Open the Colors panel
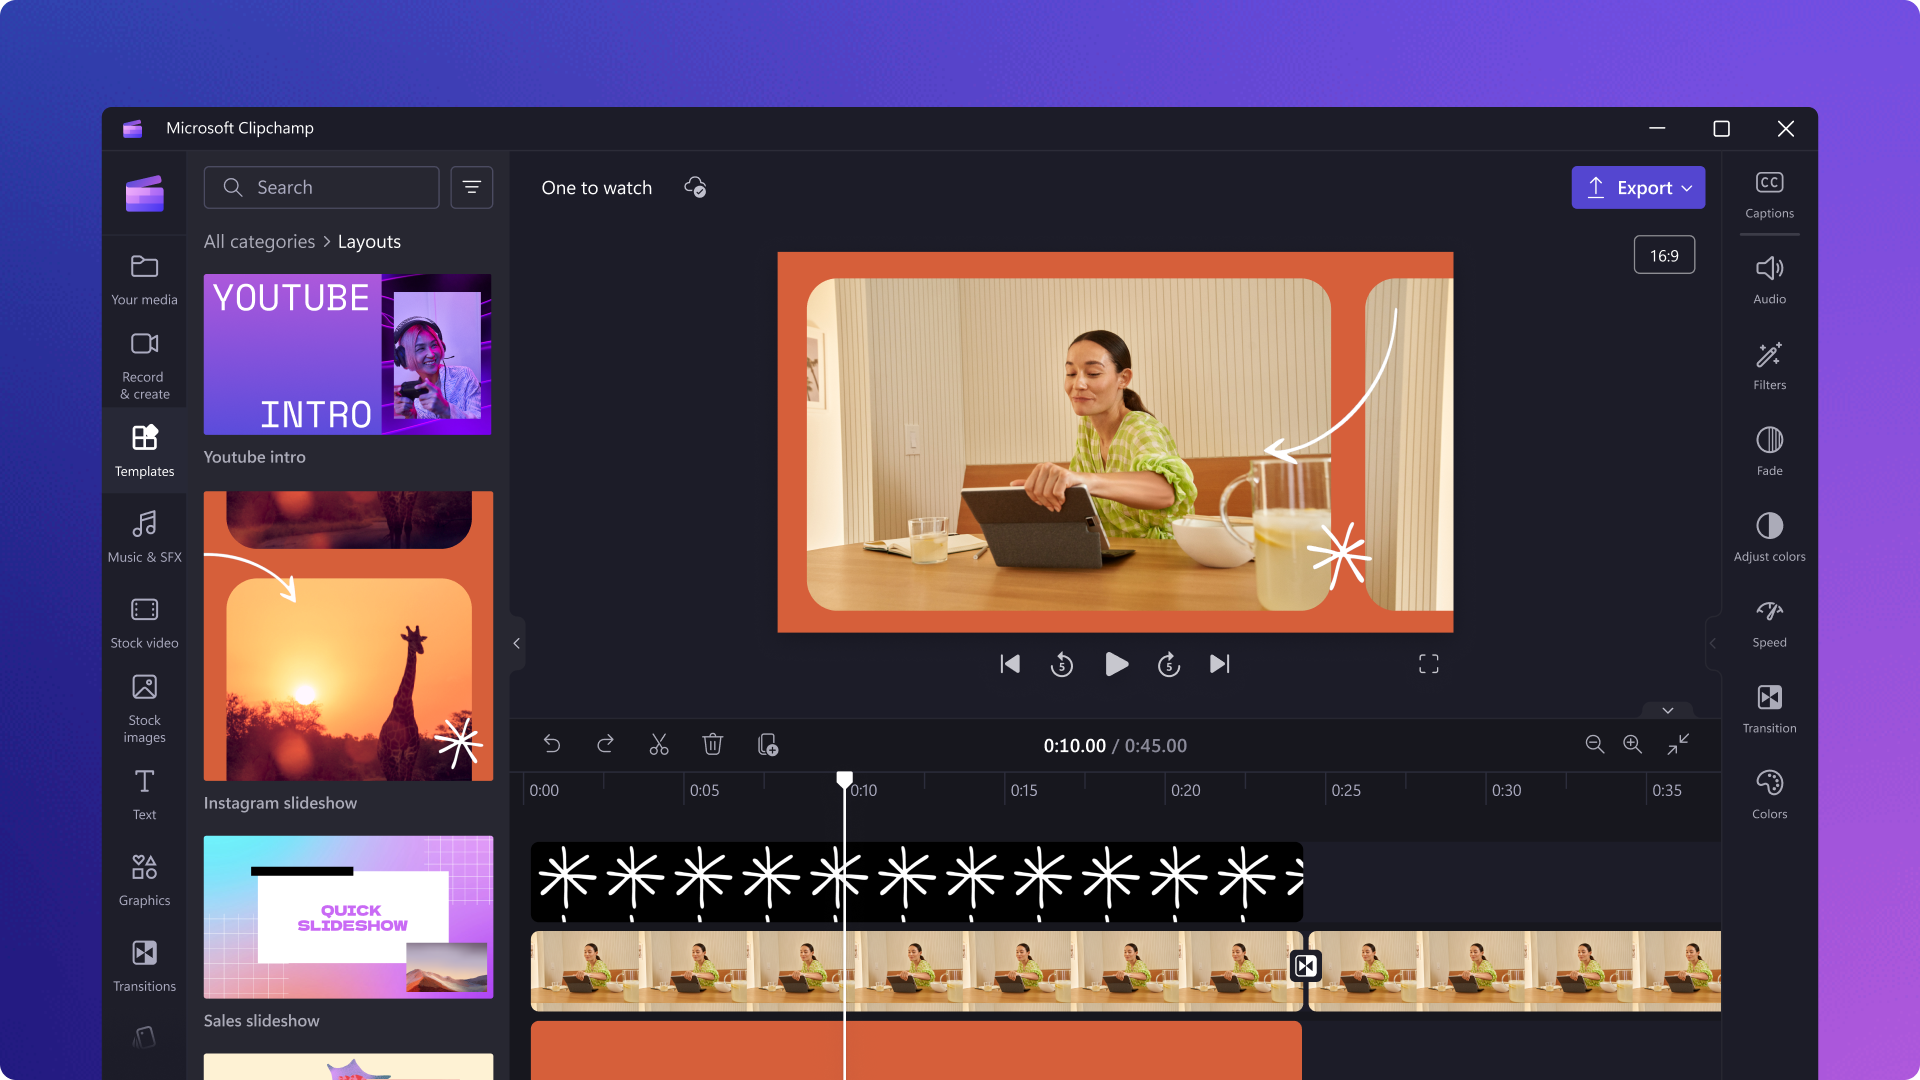This screenshot has height=1080, width=1920. click(1767, 793)
